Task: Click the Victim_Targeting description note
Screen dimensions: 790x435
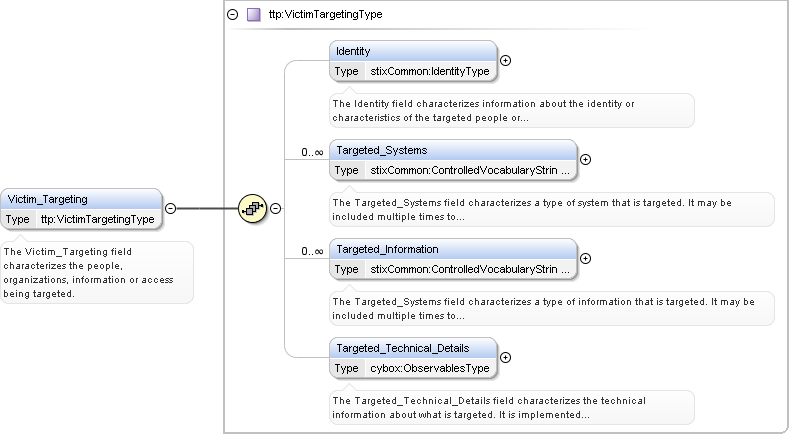Action: (97, 272)
